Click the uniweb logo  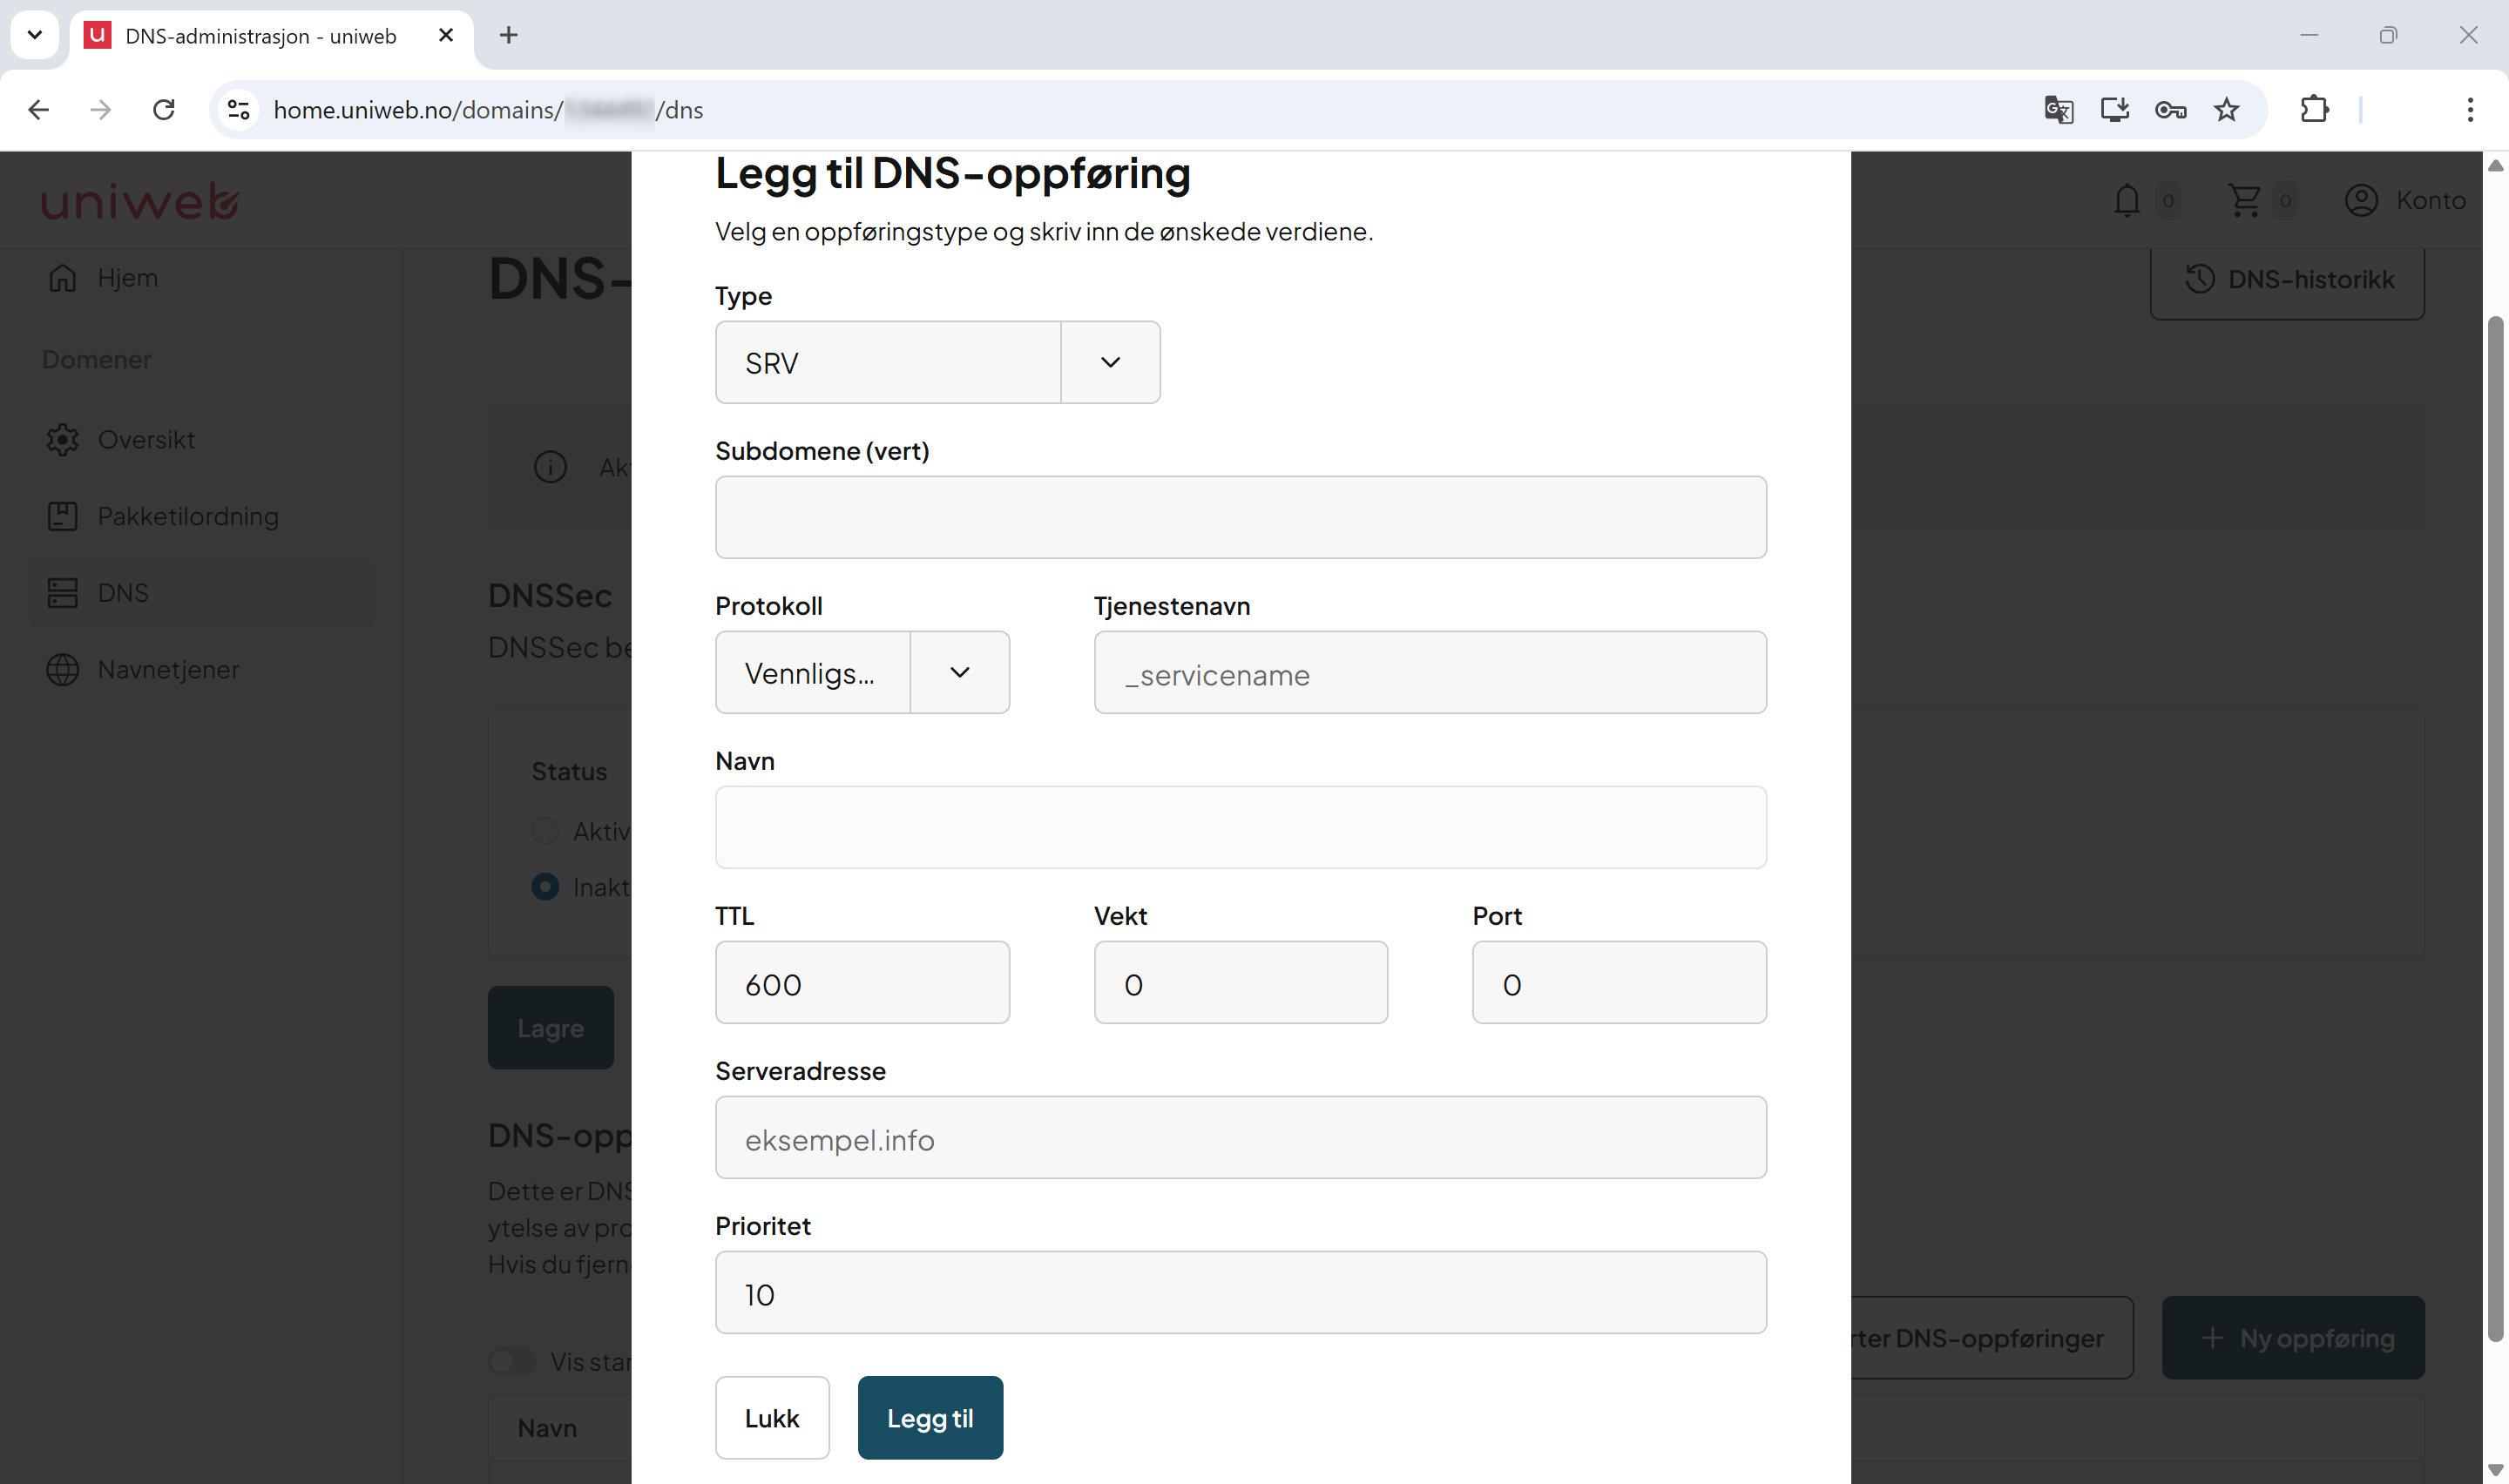140,201
